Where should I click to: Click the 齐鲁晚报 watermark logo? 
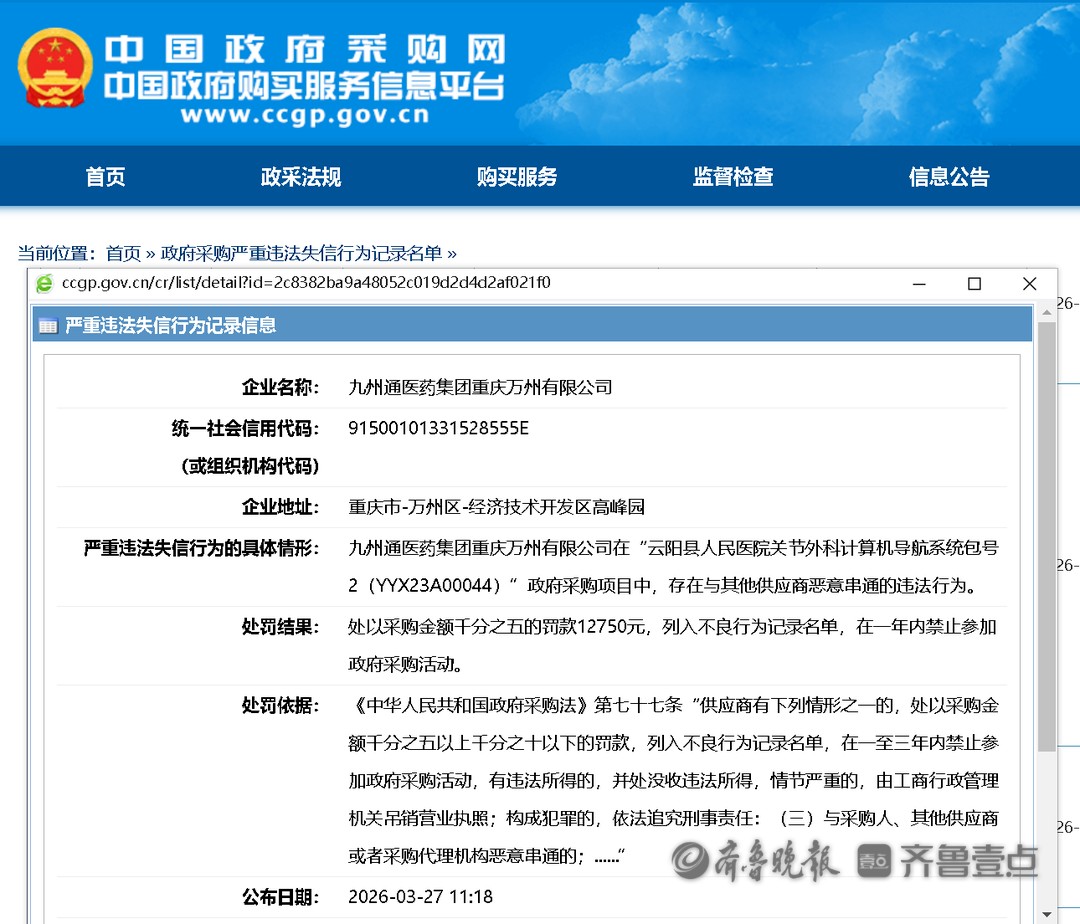click(x=755, y=860)
